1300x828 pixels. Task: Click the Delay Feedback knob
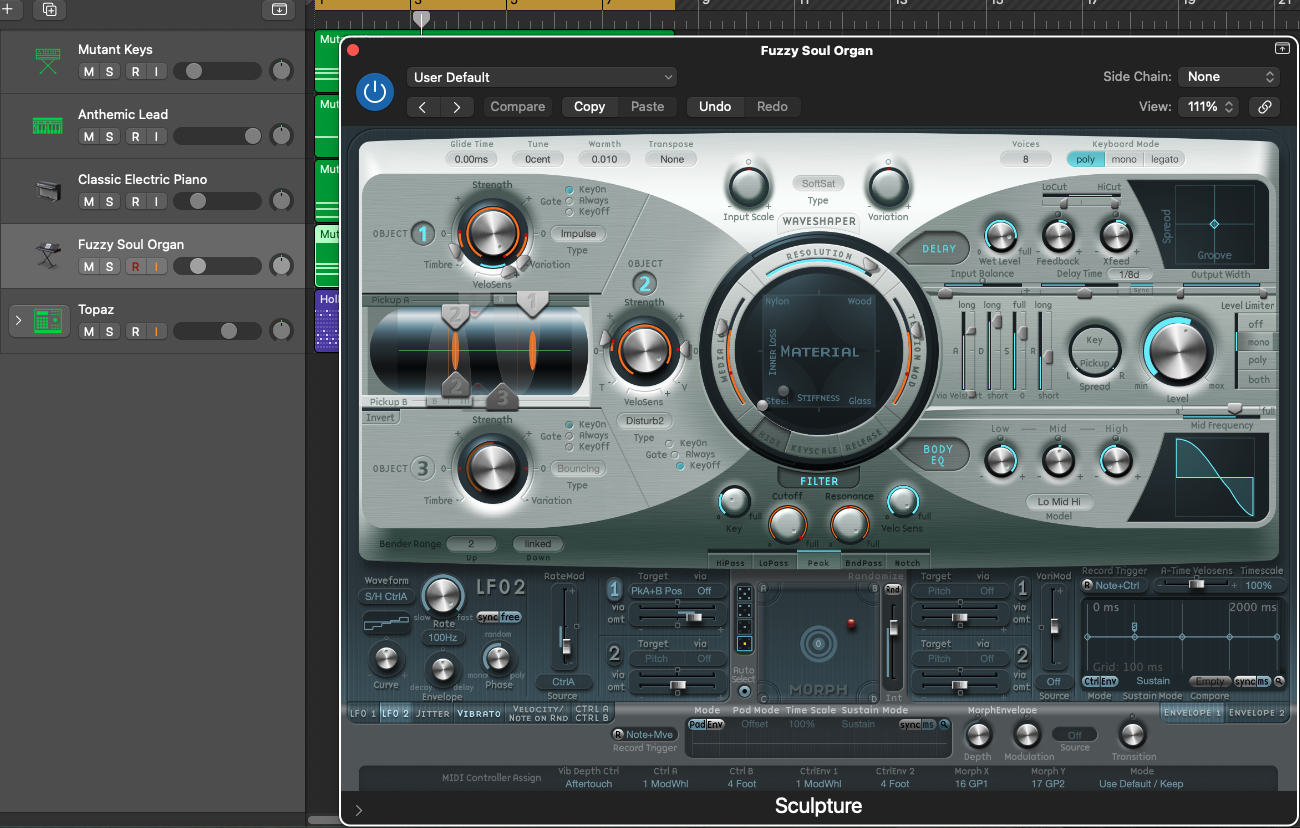[x=1058, y=236]
